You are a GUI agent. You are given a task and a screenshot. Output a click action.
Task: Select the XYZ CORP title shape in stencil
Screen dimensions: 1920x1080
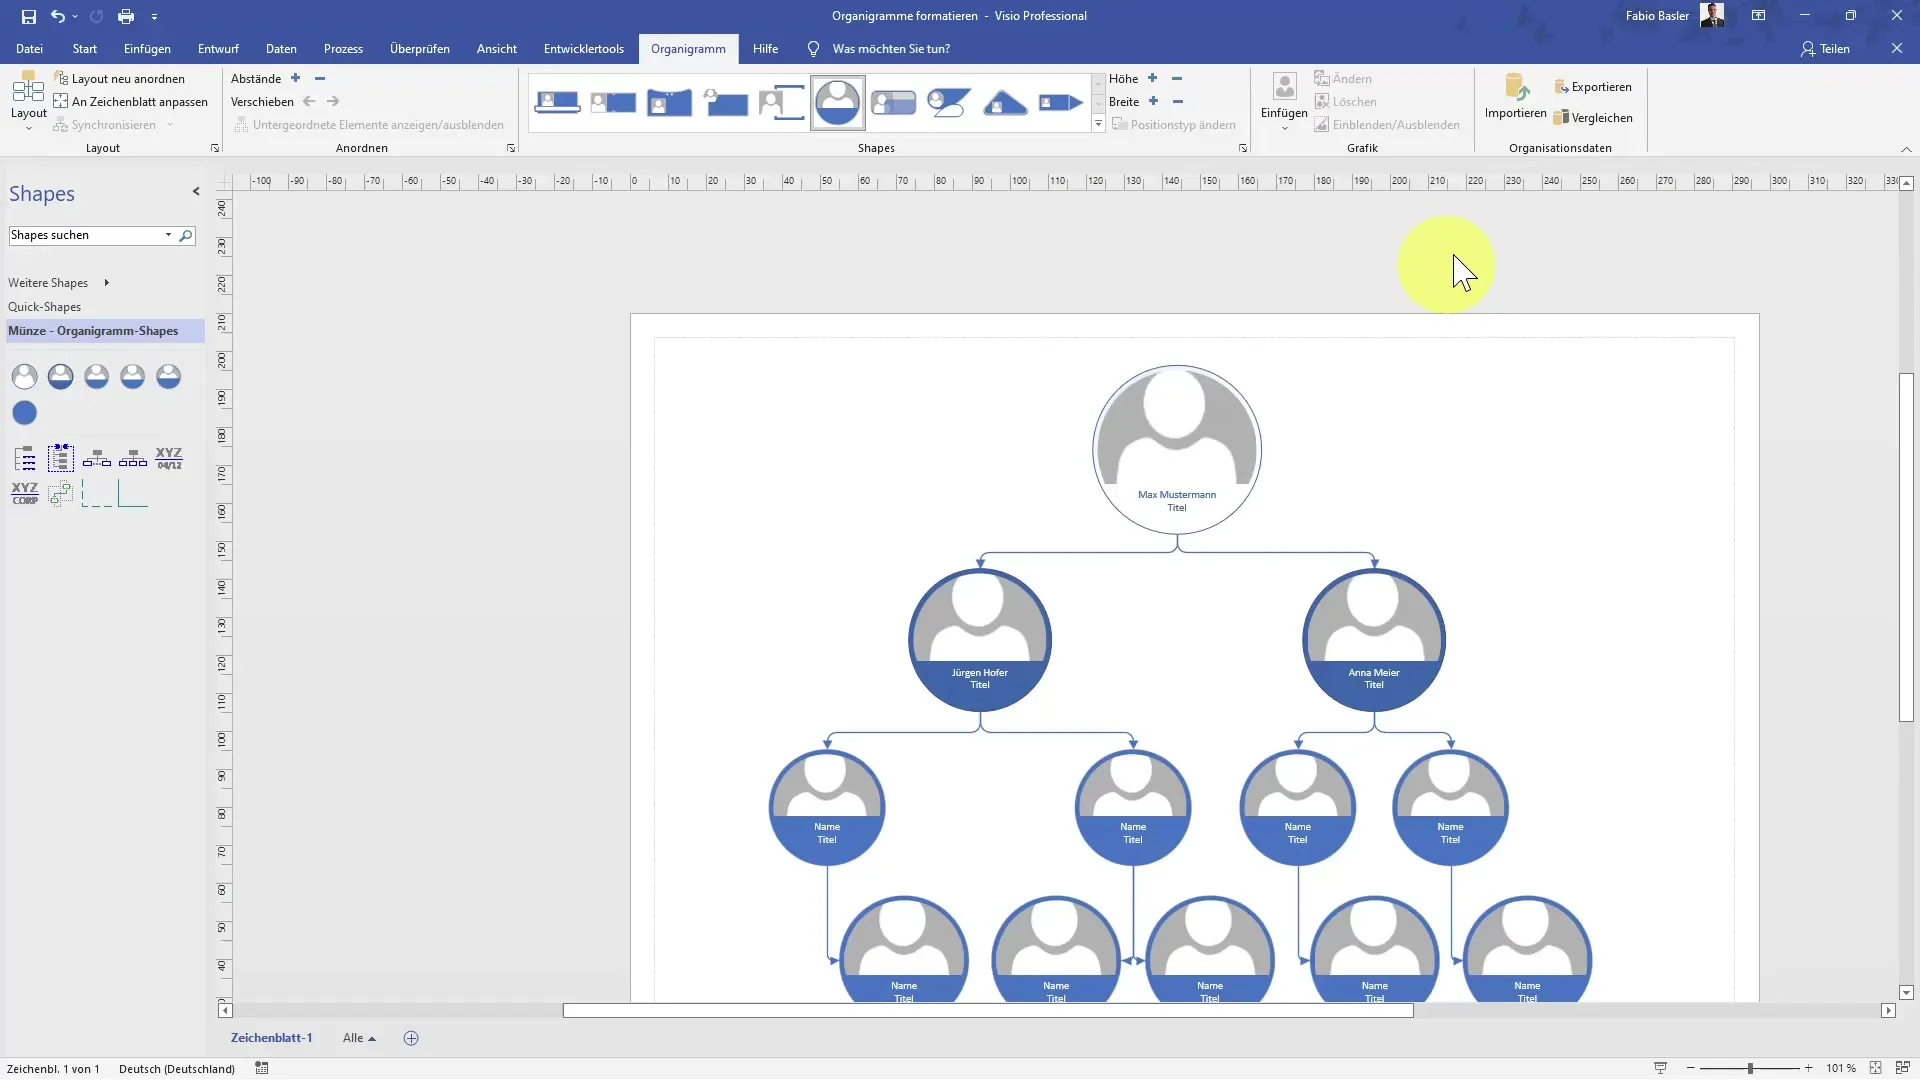tap(25, 493)
